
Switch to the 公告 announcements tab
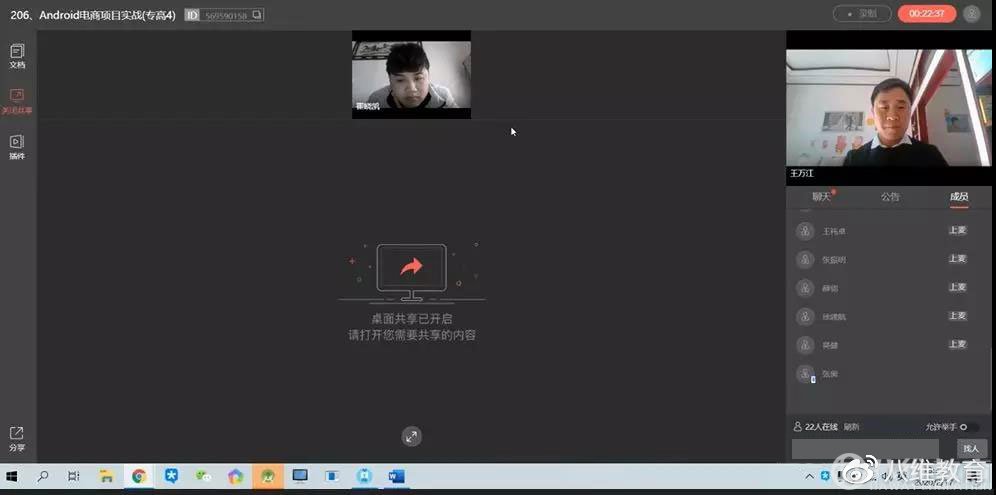[890, 197]
